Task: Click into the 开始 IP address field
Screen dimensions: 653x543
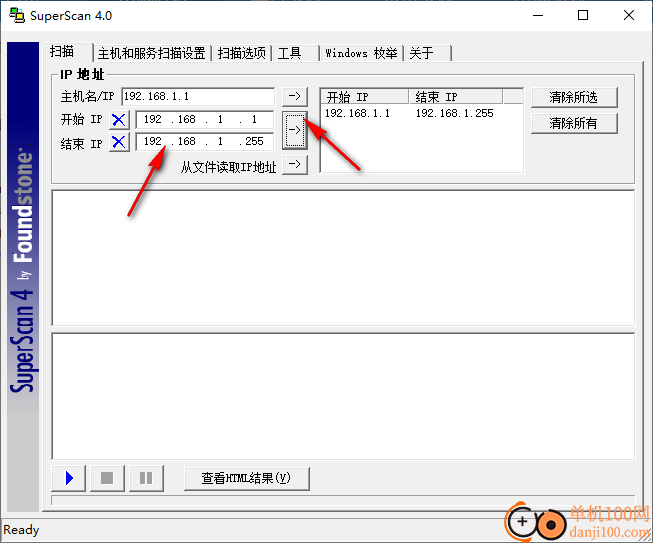Action: 205,120
